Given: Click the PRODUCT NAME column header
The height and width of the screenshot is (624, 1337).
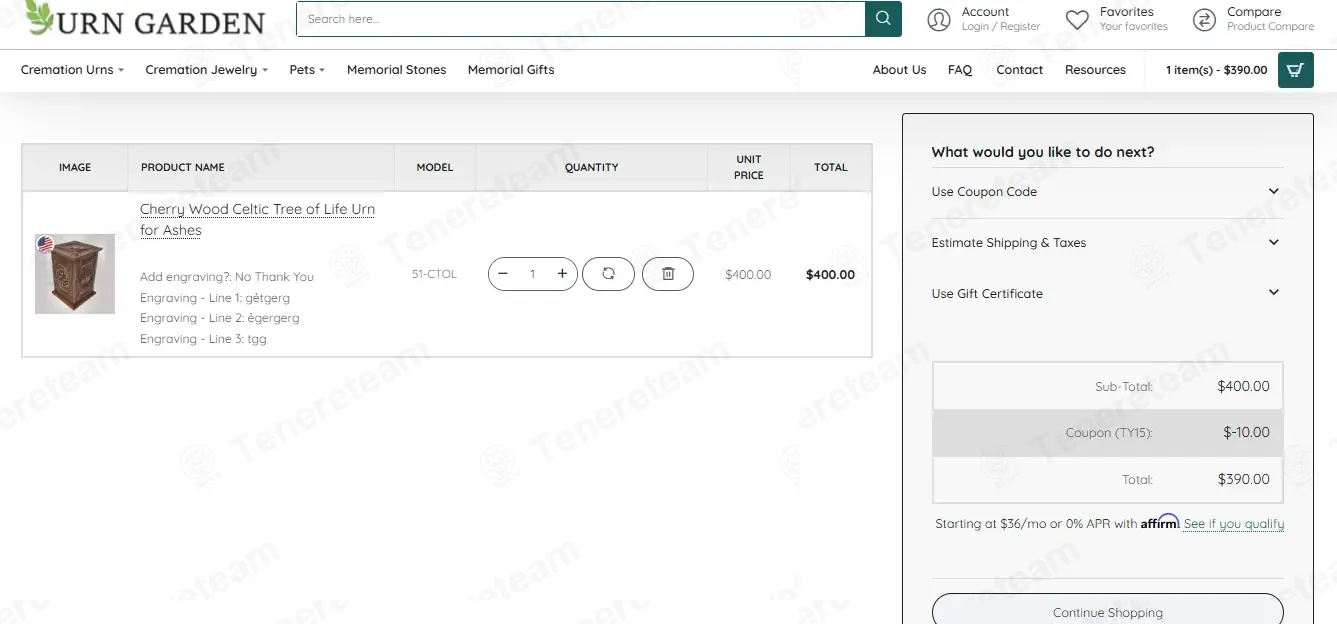Looking at the screenshot, I should [x=183, y=167].
